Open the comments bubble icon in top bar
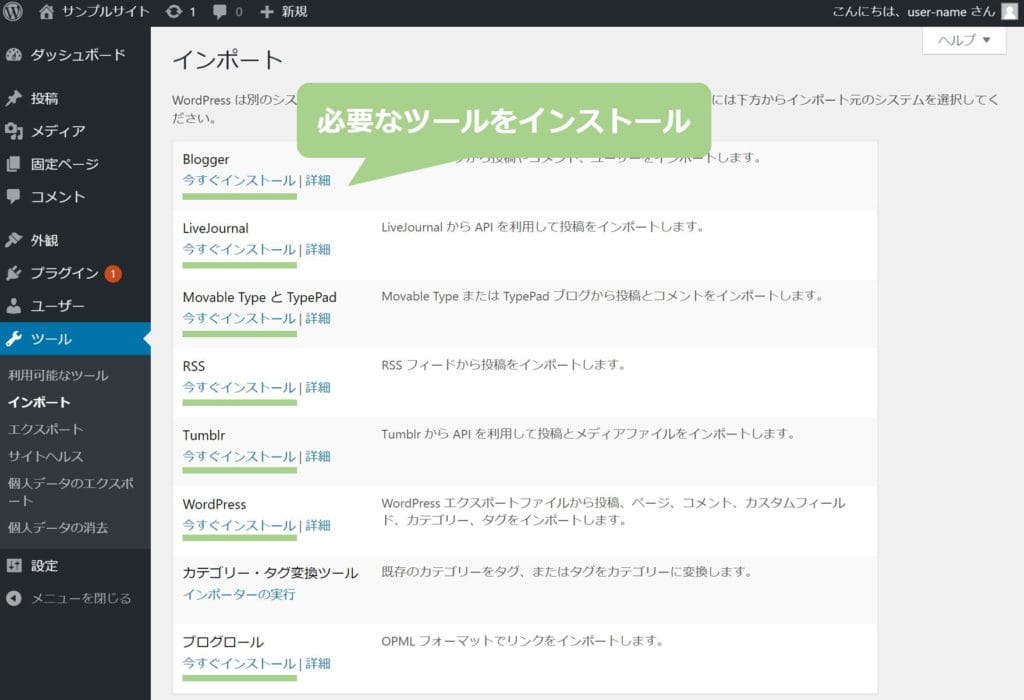The width and height of the screenshot is (1024, 700). (221, 12)
